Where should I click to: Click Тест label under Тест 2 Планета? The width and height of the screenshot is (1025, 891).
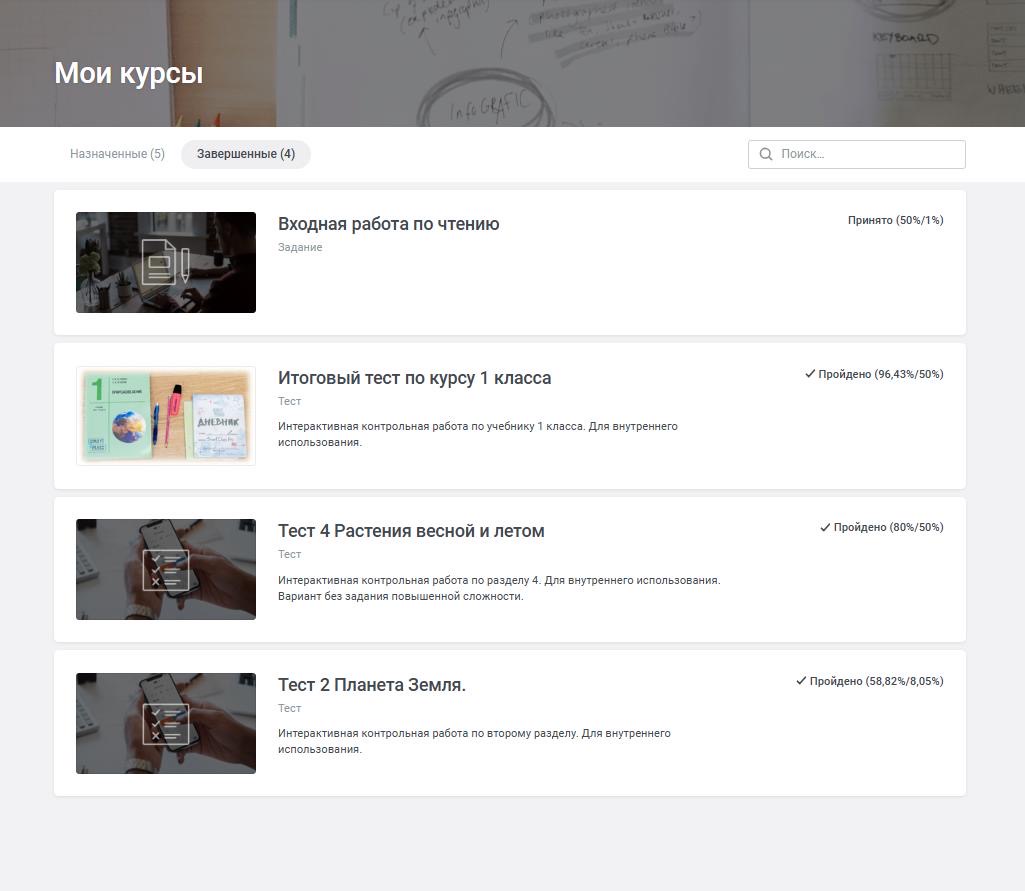click(290, 708)
